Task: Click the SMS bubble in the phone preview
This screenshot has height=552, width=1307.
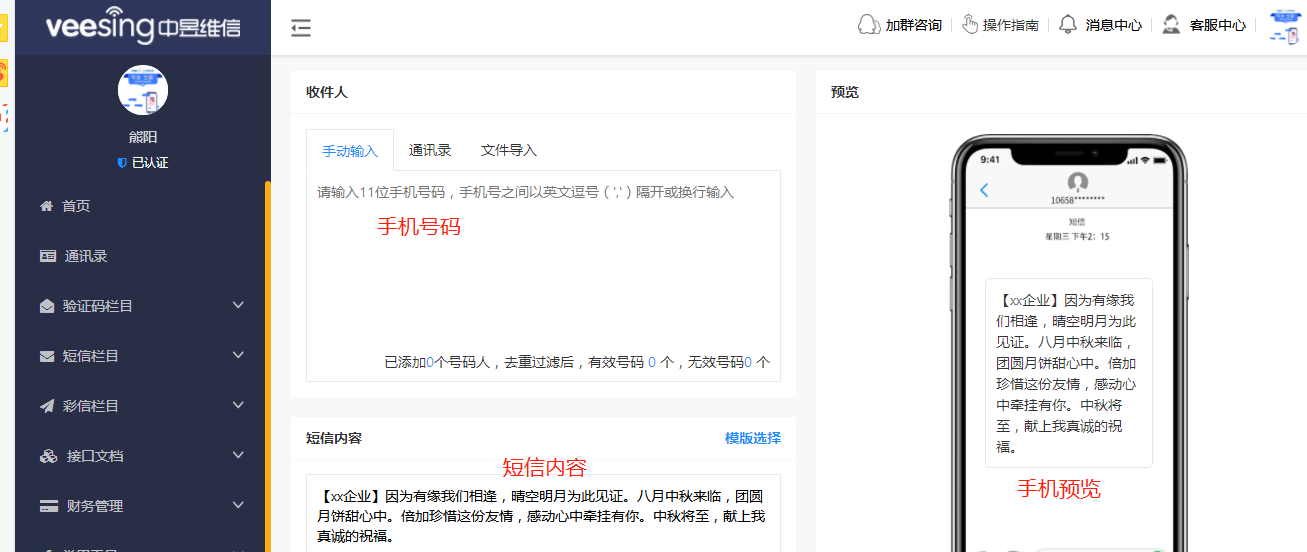Action: point(1069,373)
